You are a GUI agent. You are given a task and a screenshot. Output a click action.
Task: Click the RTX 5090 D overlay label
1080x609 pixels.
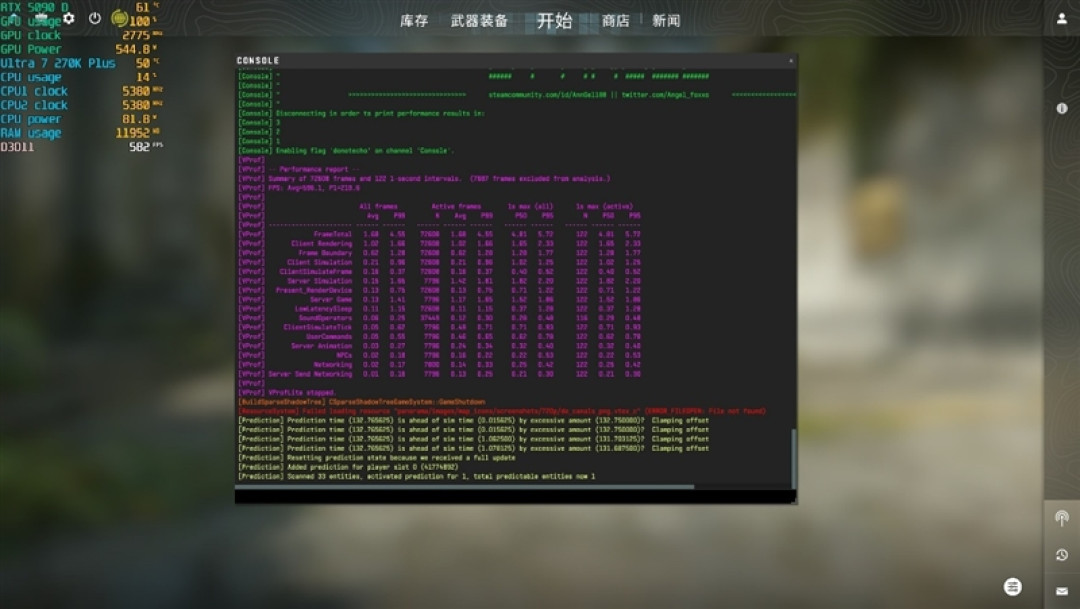pyautogui.click(x=34, y=8)
